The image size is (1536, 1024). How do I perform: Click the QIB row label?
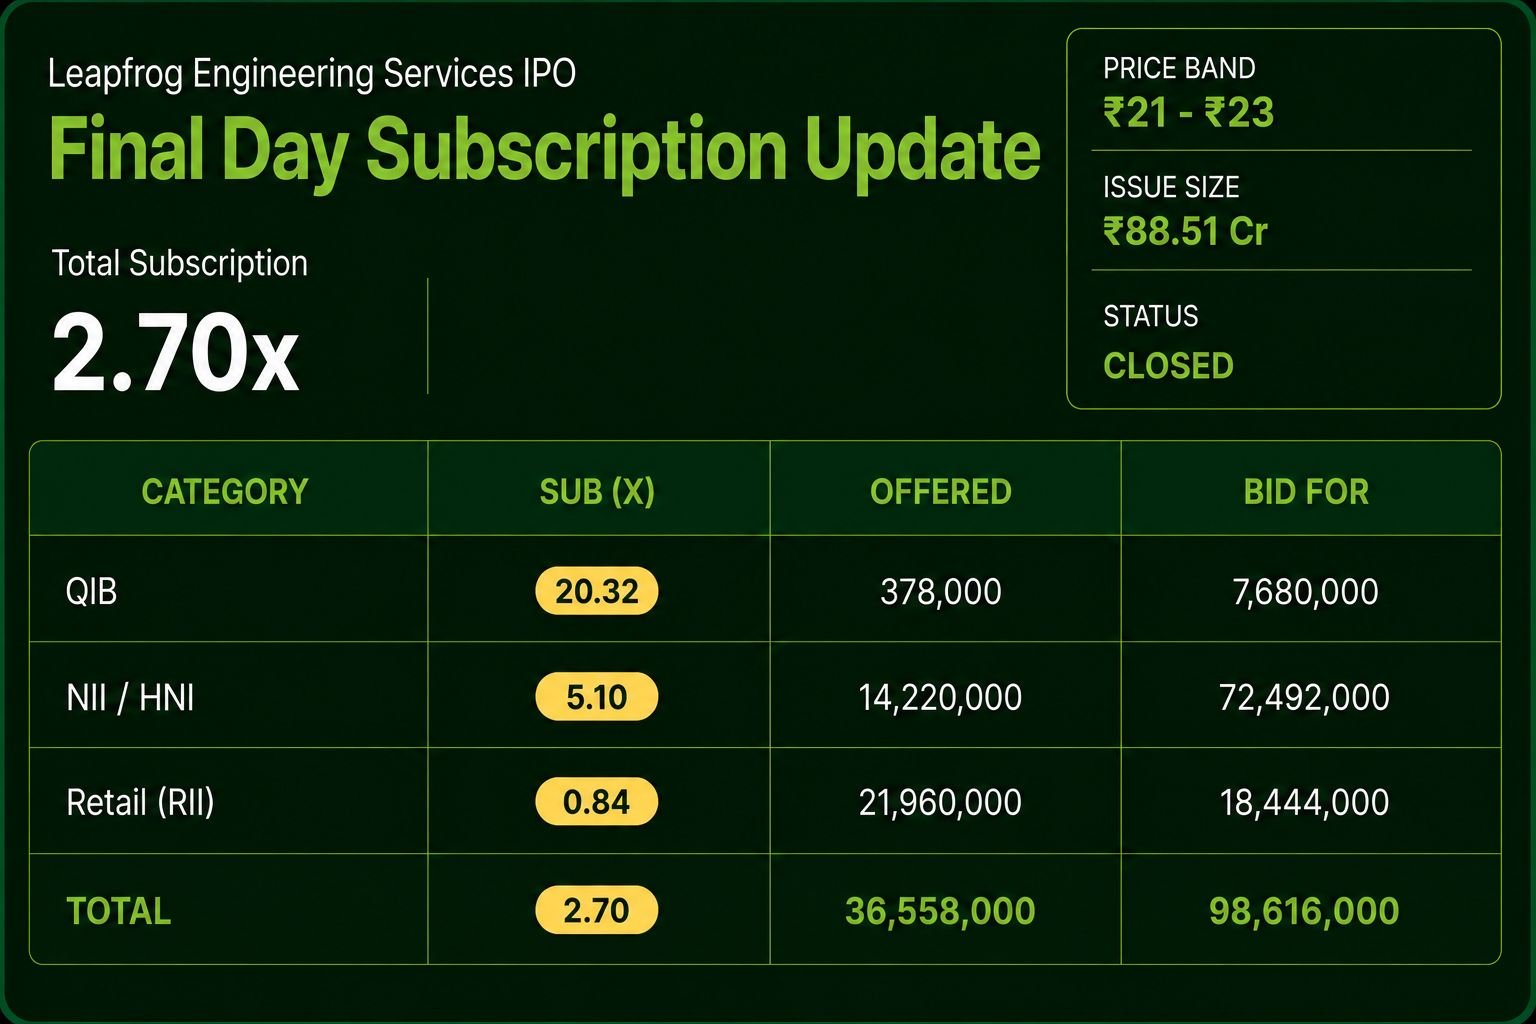(91, 591)
